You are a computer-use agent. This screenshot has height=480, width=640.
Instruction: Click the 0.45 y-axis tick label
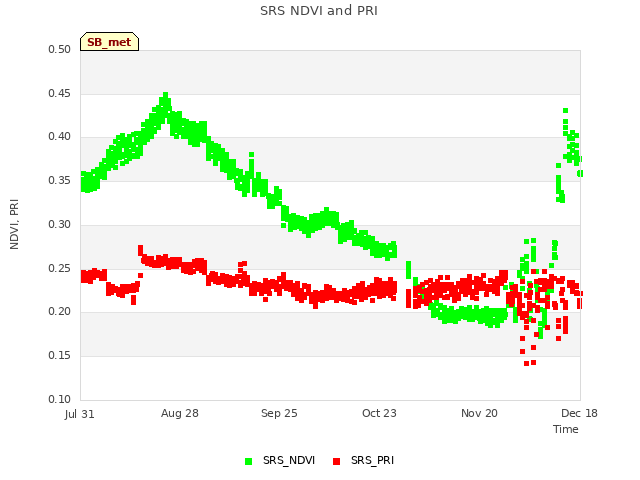pos(60,93)
